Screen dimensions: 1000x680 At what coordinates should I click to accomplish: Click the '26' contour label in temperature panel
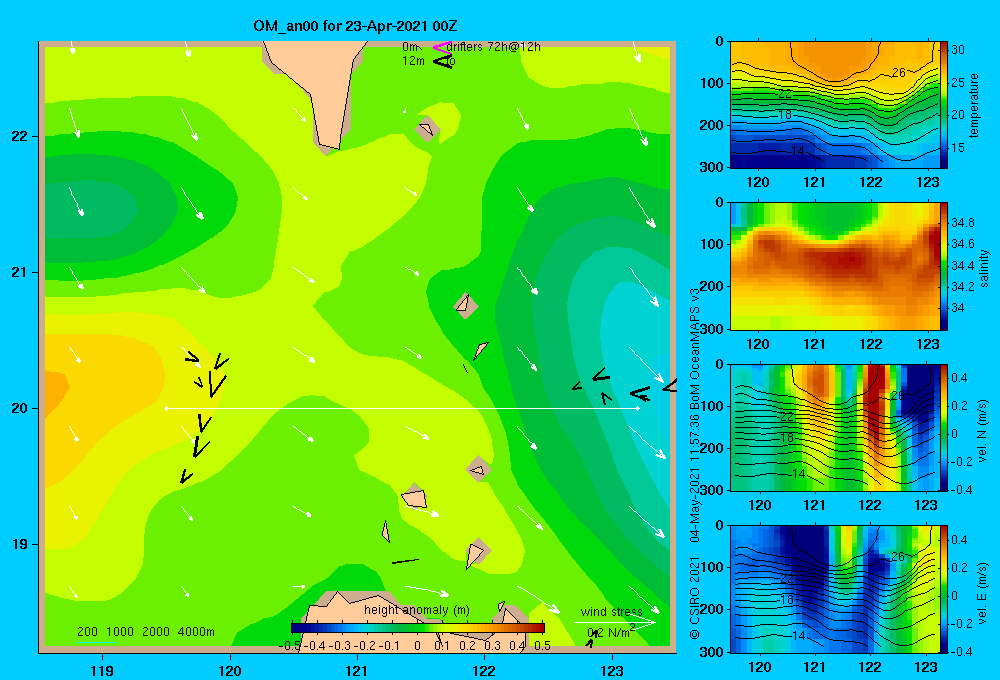pos(899,73)
